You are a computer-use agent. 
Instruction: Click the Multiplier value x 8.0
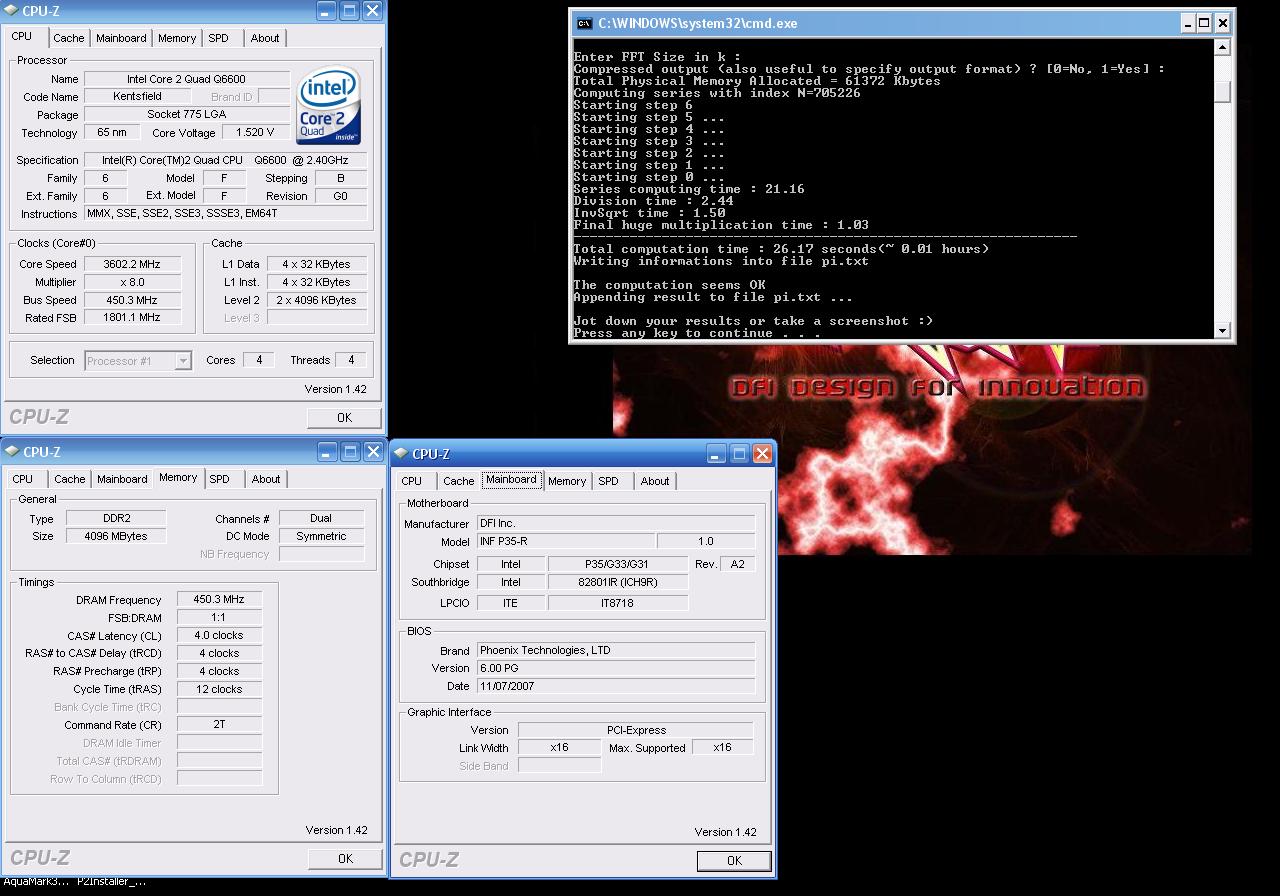(133, 282)
